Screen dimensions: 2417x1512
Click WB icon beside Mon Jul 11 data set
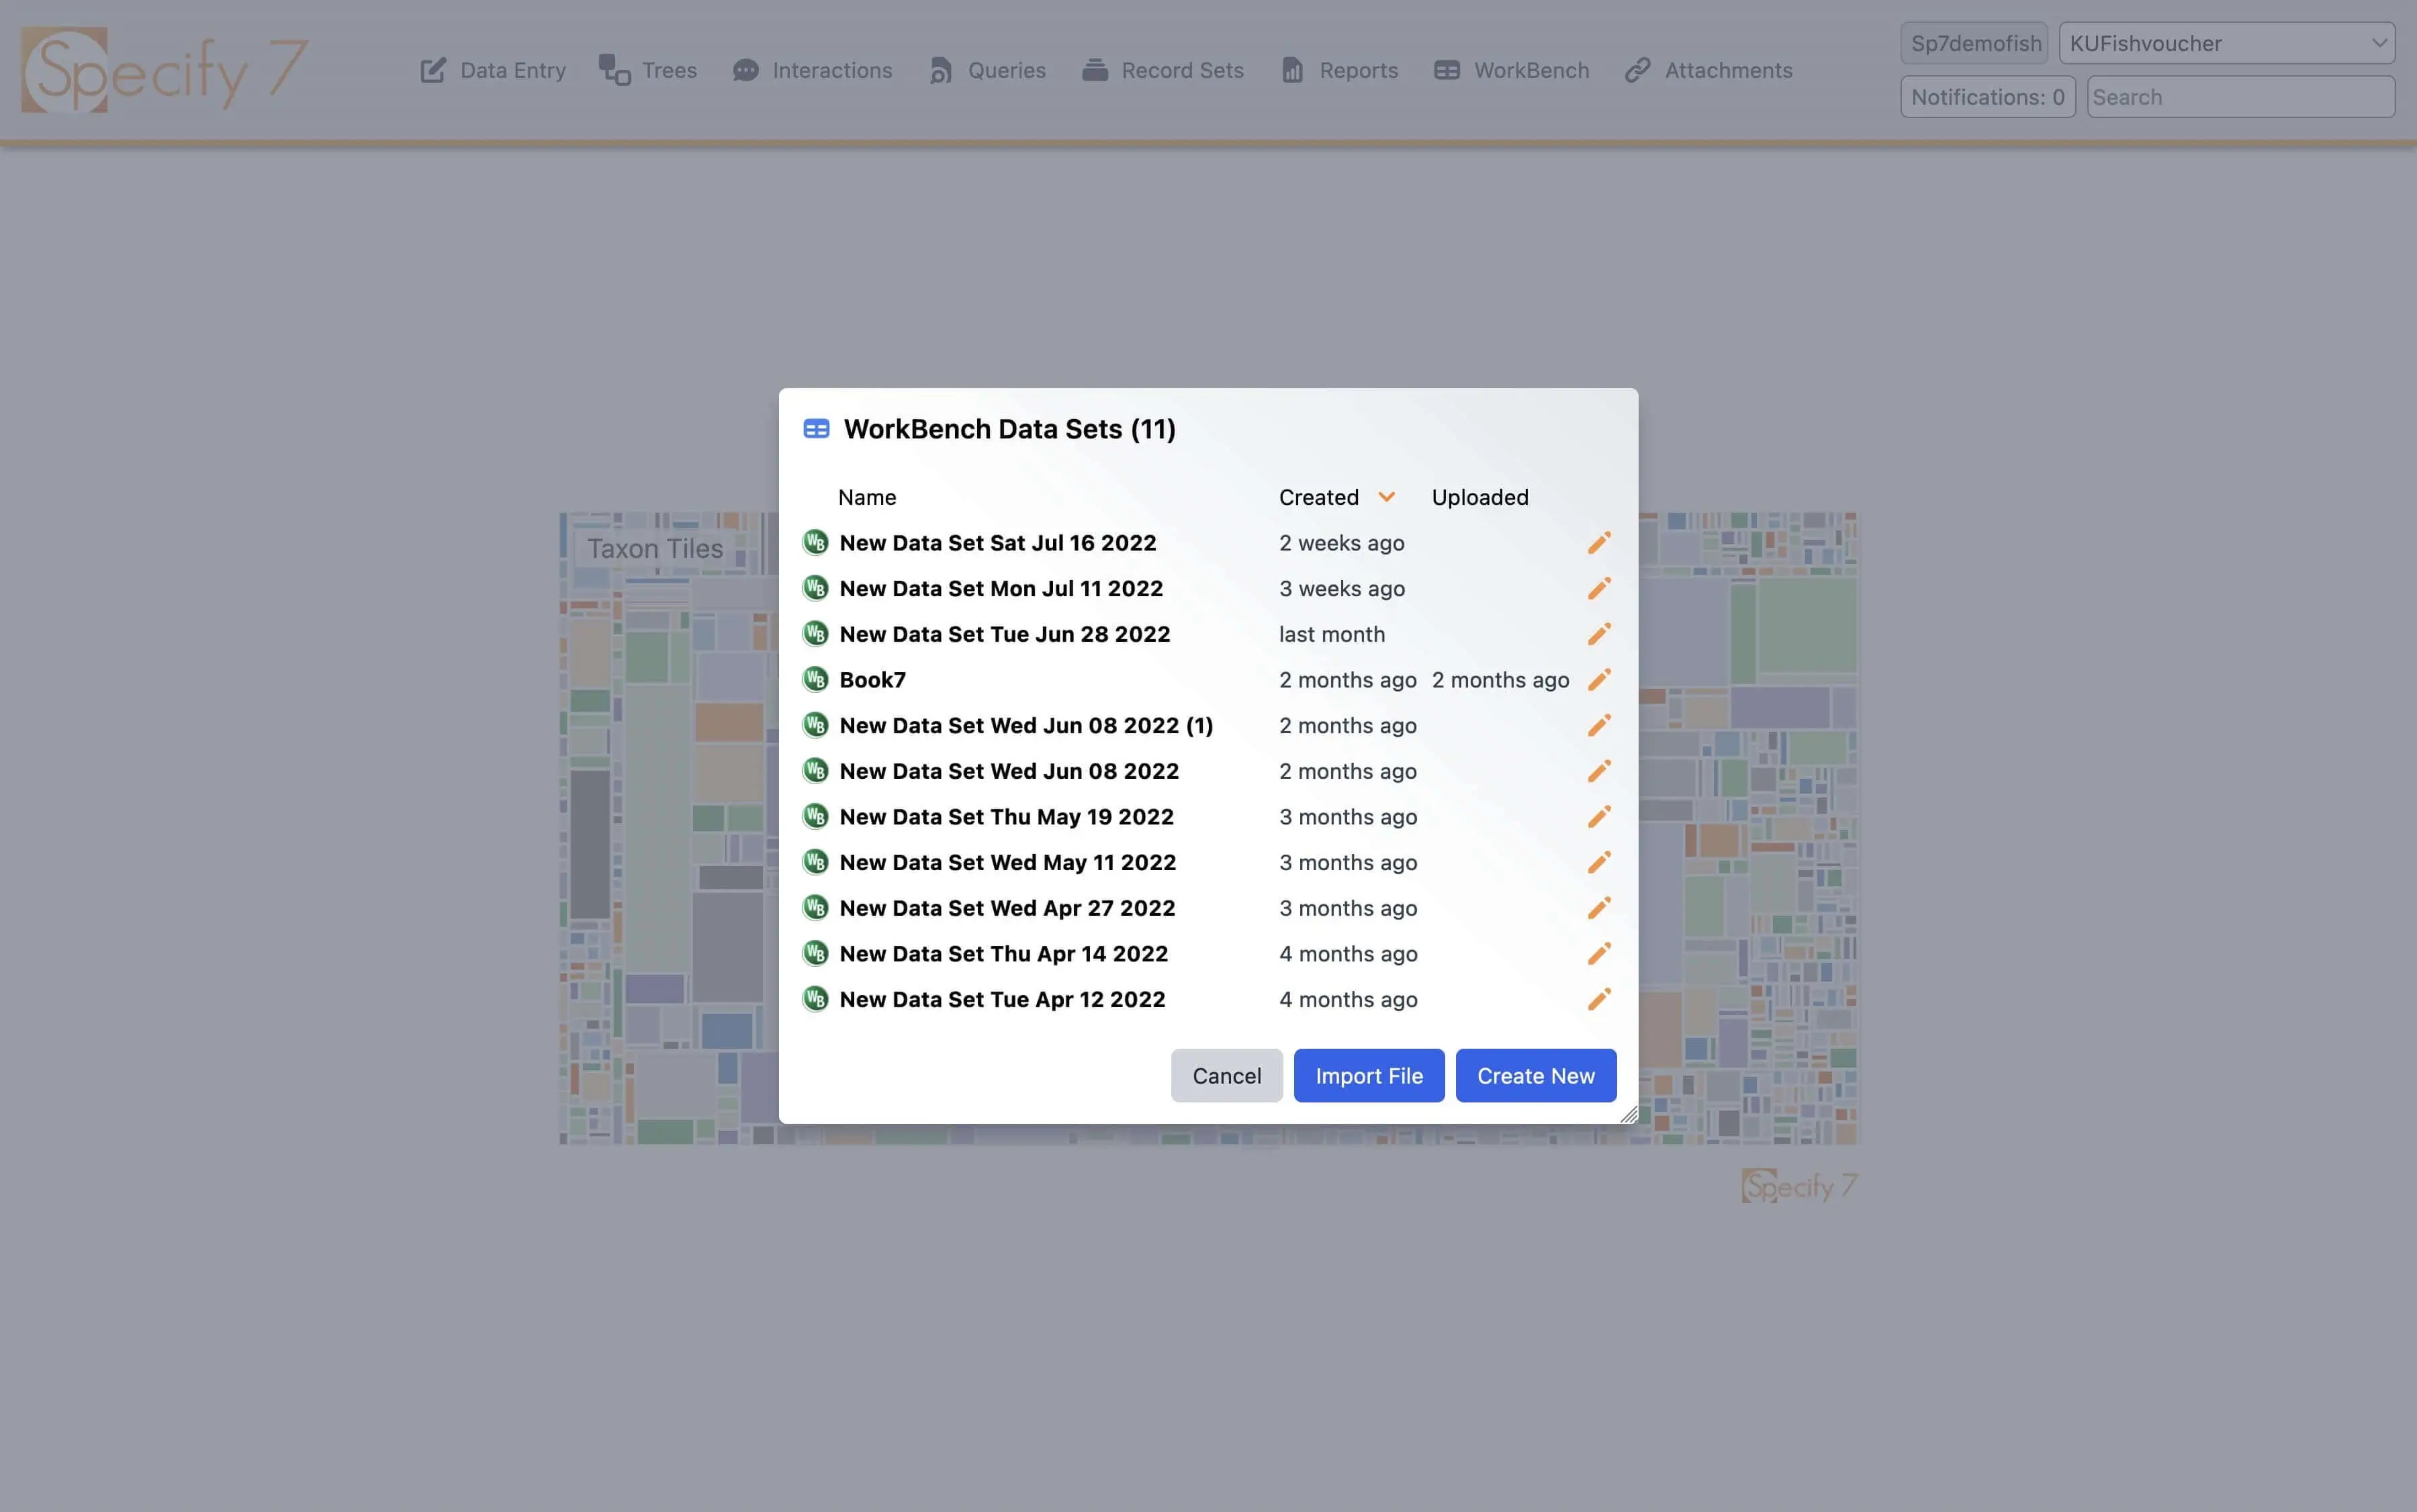[x=815, y=588]
